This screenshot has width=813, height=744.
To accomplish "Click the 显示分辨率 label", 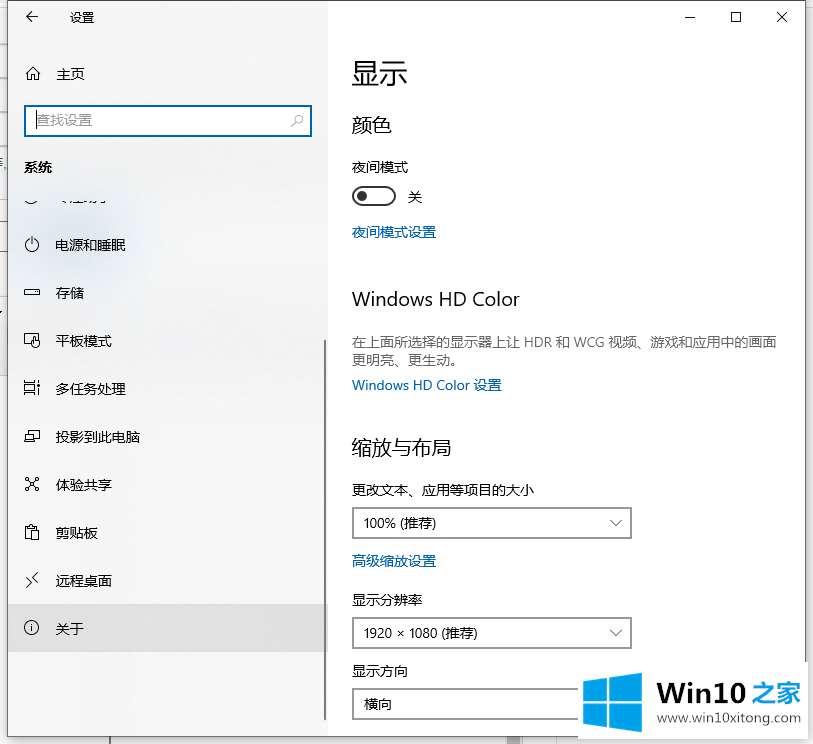I will pos(387,600).
